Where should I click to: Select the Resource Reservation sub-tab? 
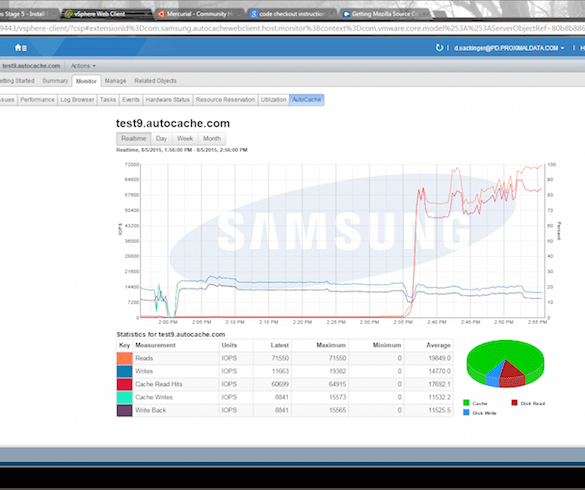(225, 100)
